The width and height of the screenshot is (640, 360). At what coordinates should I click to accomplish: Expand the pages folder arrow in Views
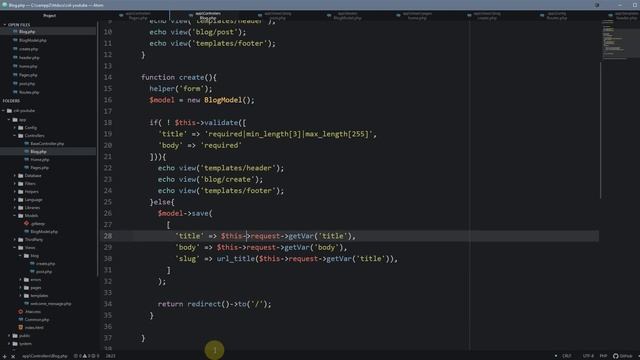pyautogui.click(x=20, y=288)
